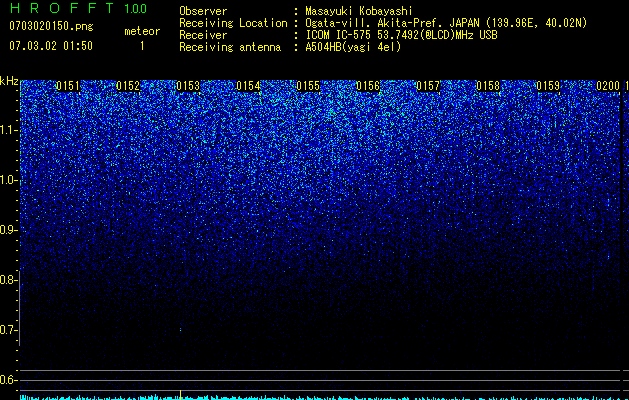Click time marker 0200

coord(608,86)
